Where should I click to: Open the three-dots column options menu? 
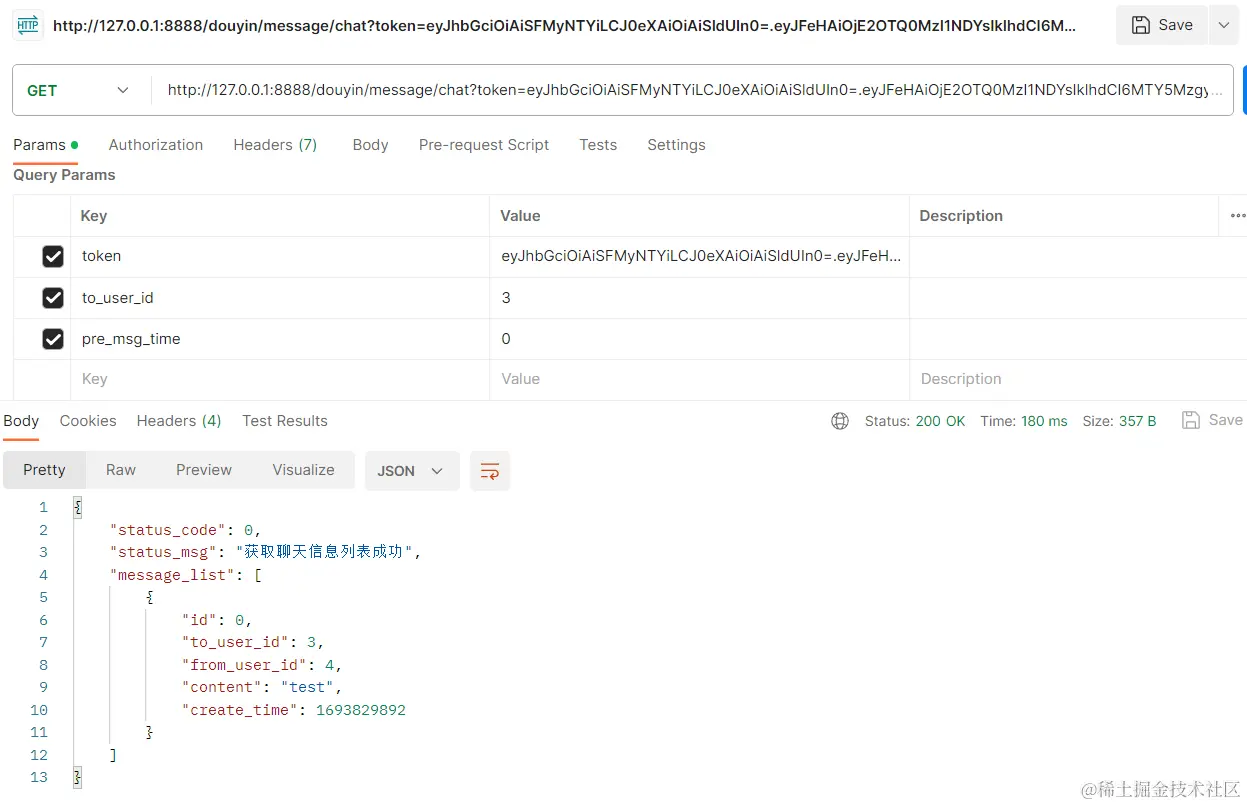click(1237, 216)
